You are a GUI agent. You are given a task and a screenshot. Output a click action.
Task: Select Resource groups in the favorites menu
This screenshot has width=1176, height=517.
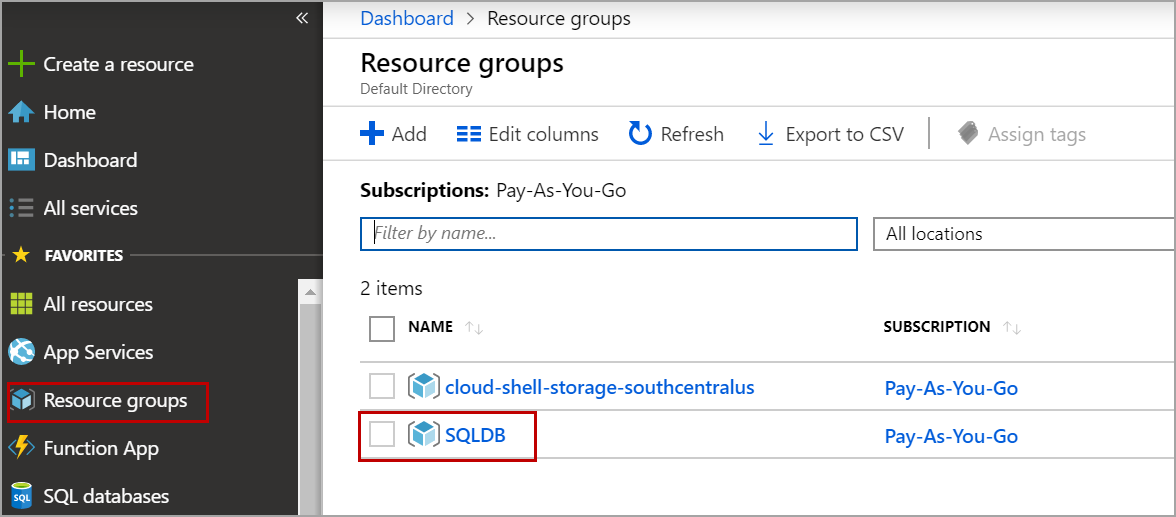[115, 401]
